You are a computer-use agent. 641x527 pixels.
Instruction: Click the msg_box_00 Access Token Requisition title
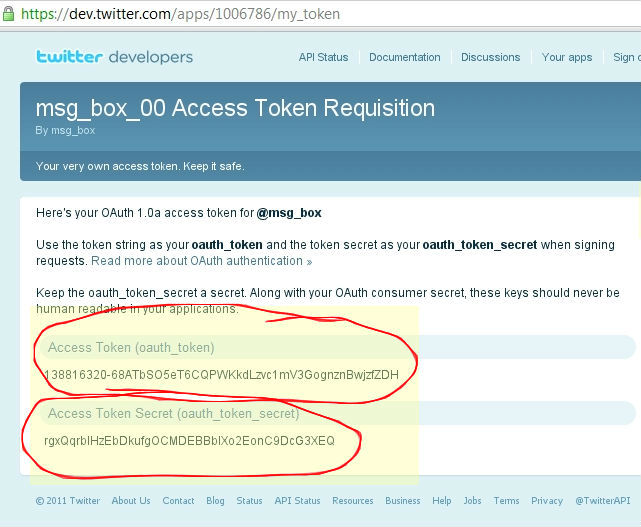pos(235,108)
